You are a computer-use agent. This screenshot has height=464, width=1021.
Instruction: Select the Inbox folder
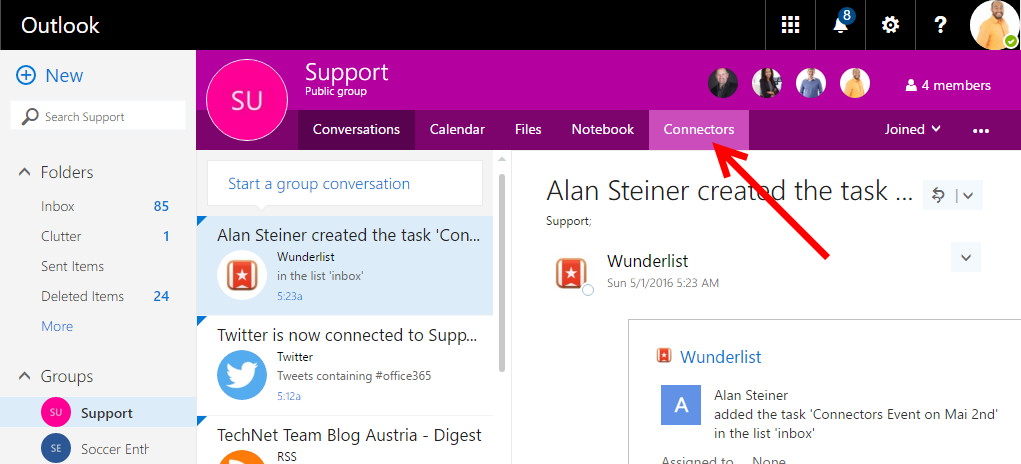[x=58, y=206]
